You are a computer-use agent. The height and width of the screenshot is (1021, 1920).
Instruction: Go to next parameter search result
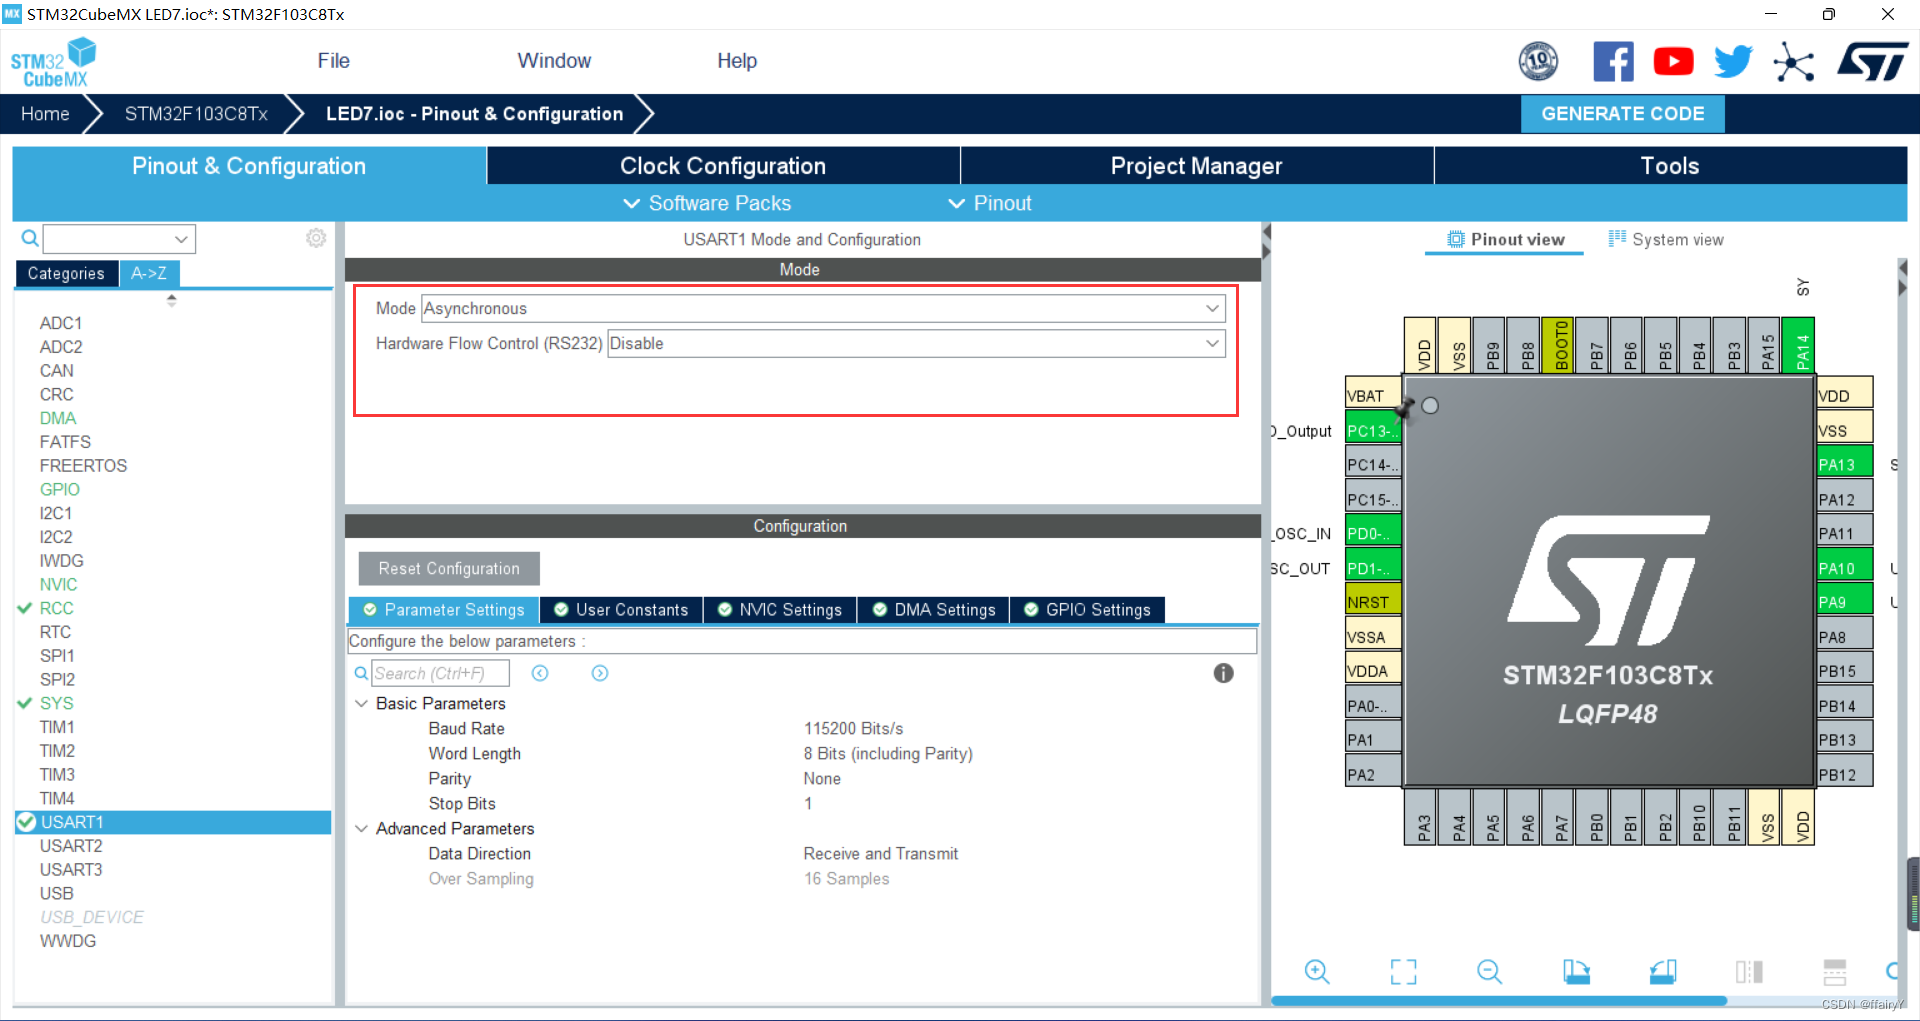[600, 673]
